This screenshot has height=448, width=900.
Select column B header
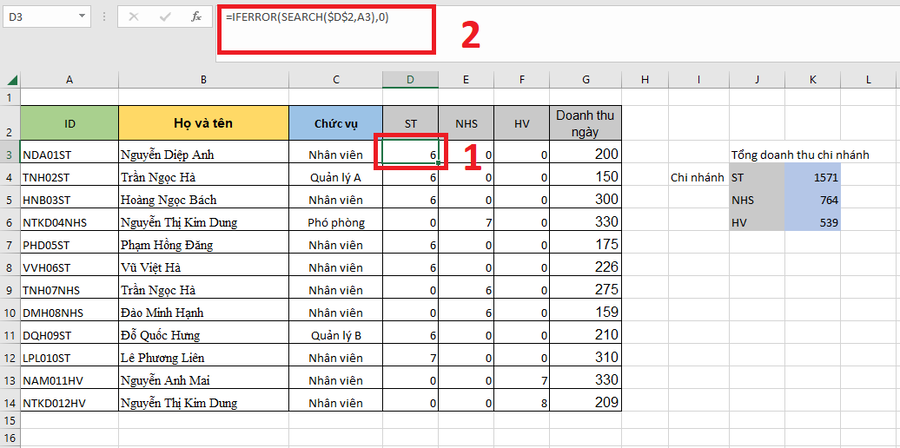point(204,80)
